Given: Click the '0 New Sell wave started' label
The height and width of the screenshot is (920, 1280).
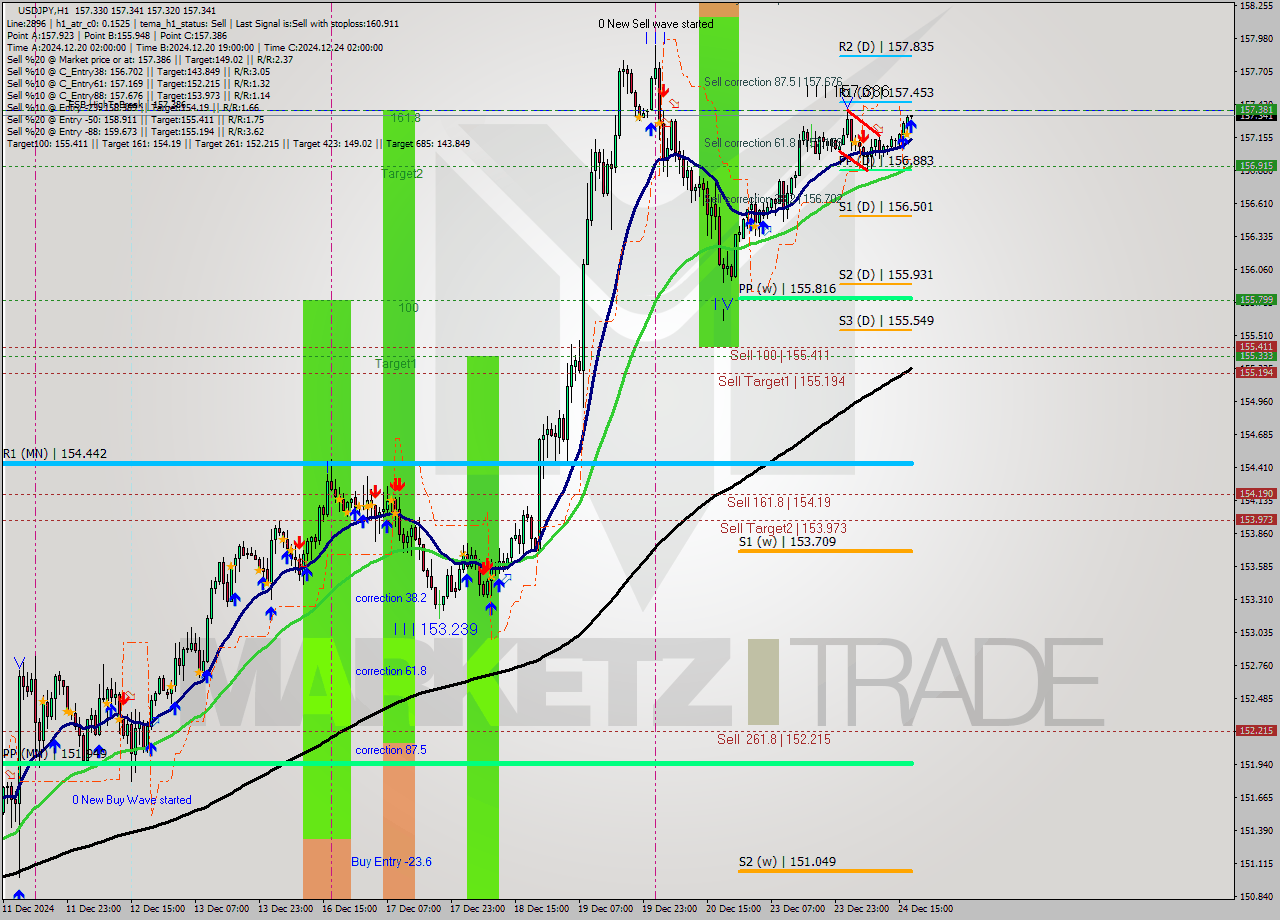Looking at the screenshot, I should pyautogui.click(x=656, y=24).
